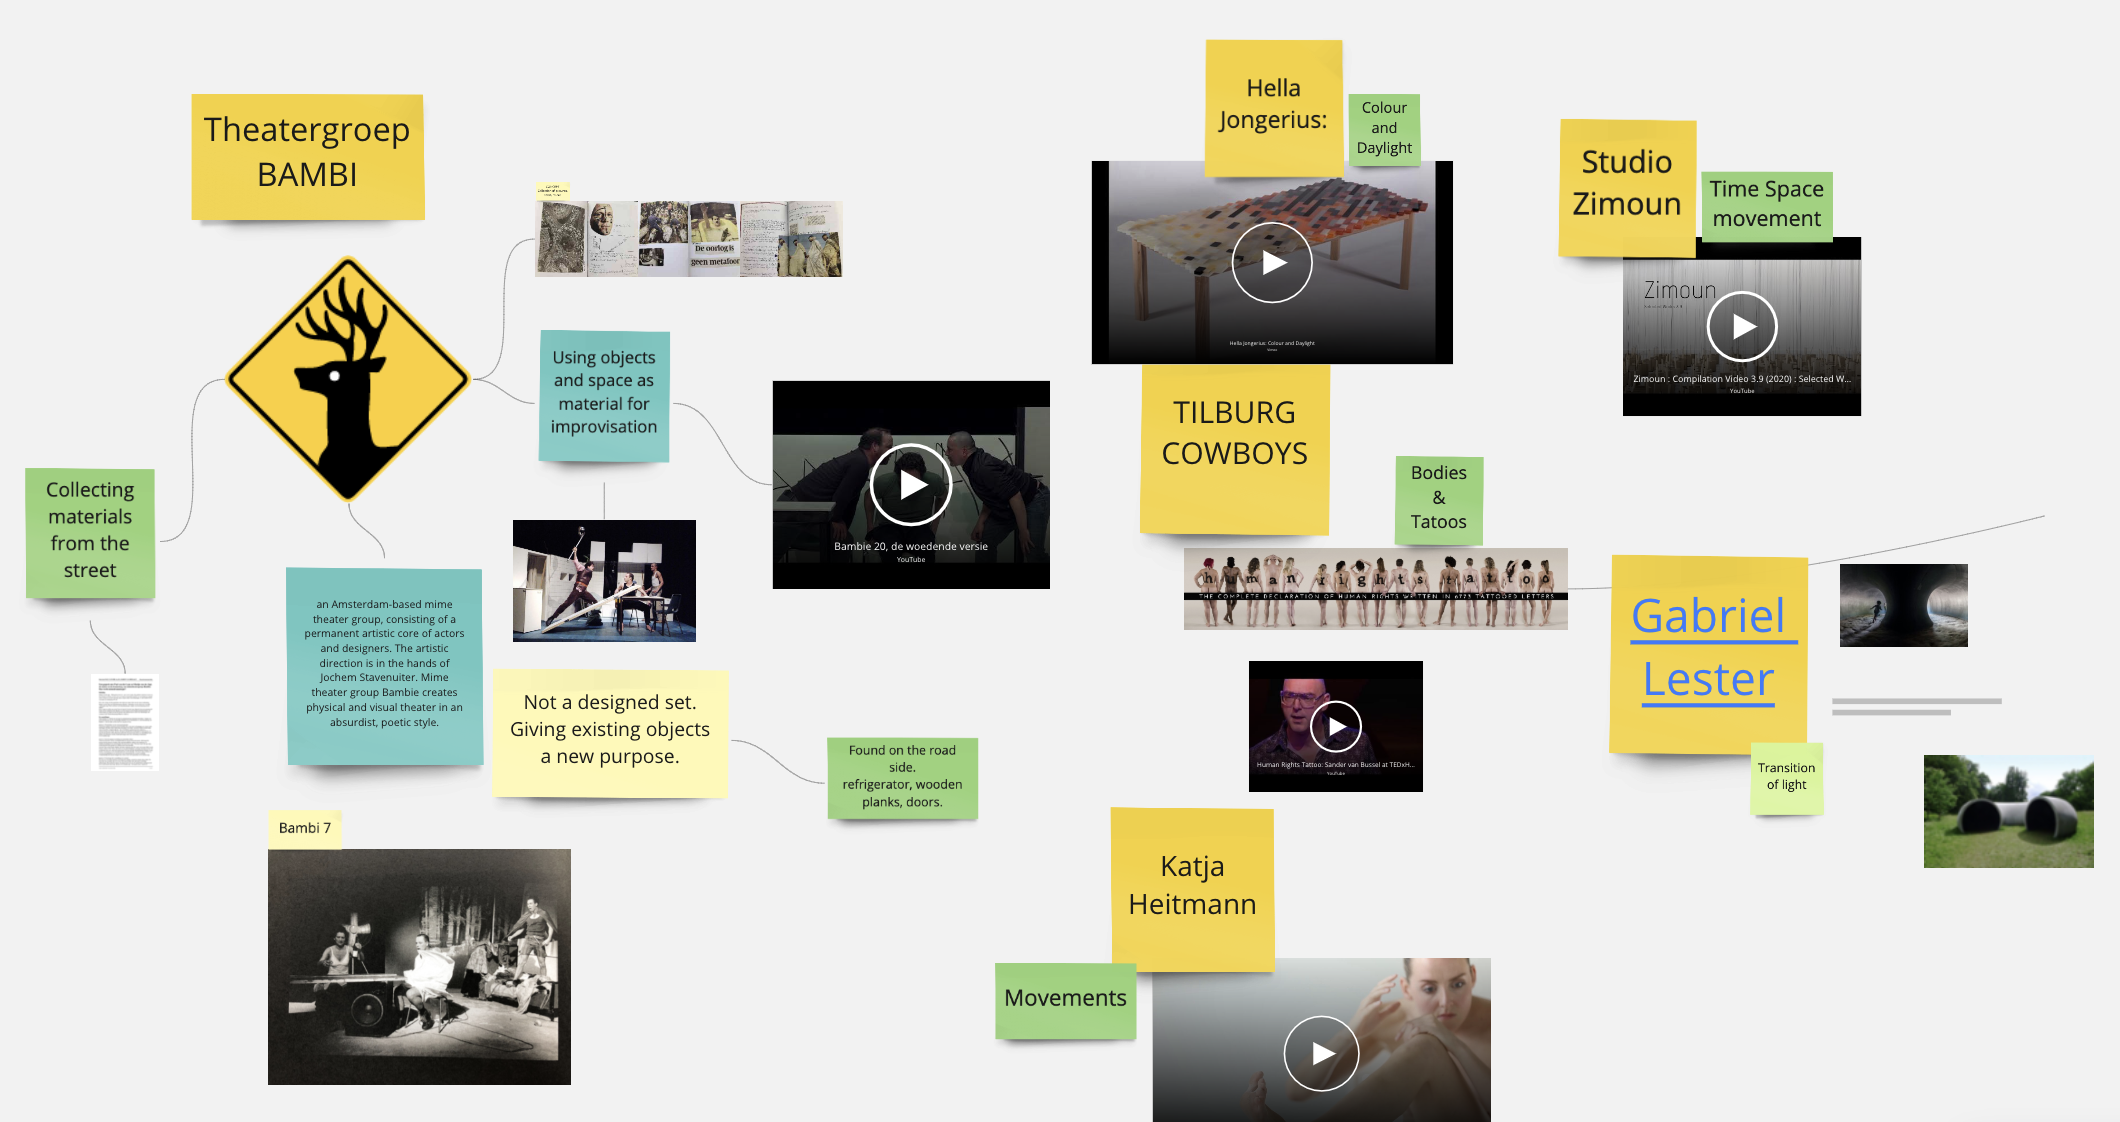Click the Found on the road side note
Screen dimensions: 2120x1122
902,777
